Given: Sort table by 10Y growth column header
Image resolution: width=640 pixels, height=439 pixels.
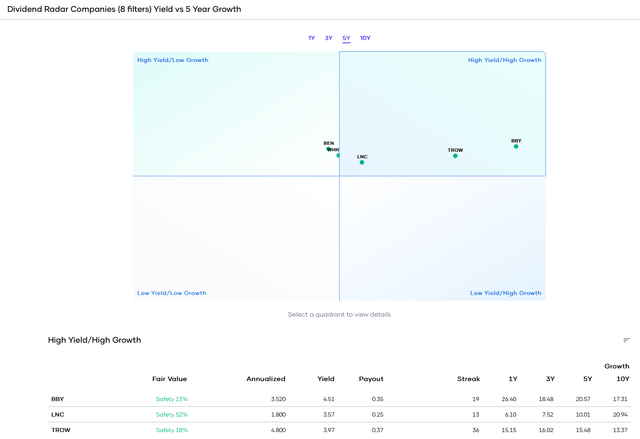Looking at the screenshot, I should (623, 379).
